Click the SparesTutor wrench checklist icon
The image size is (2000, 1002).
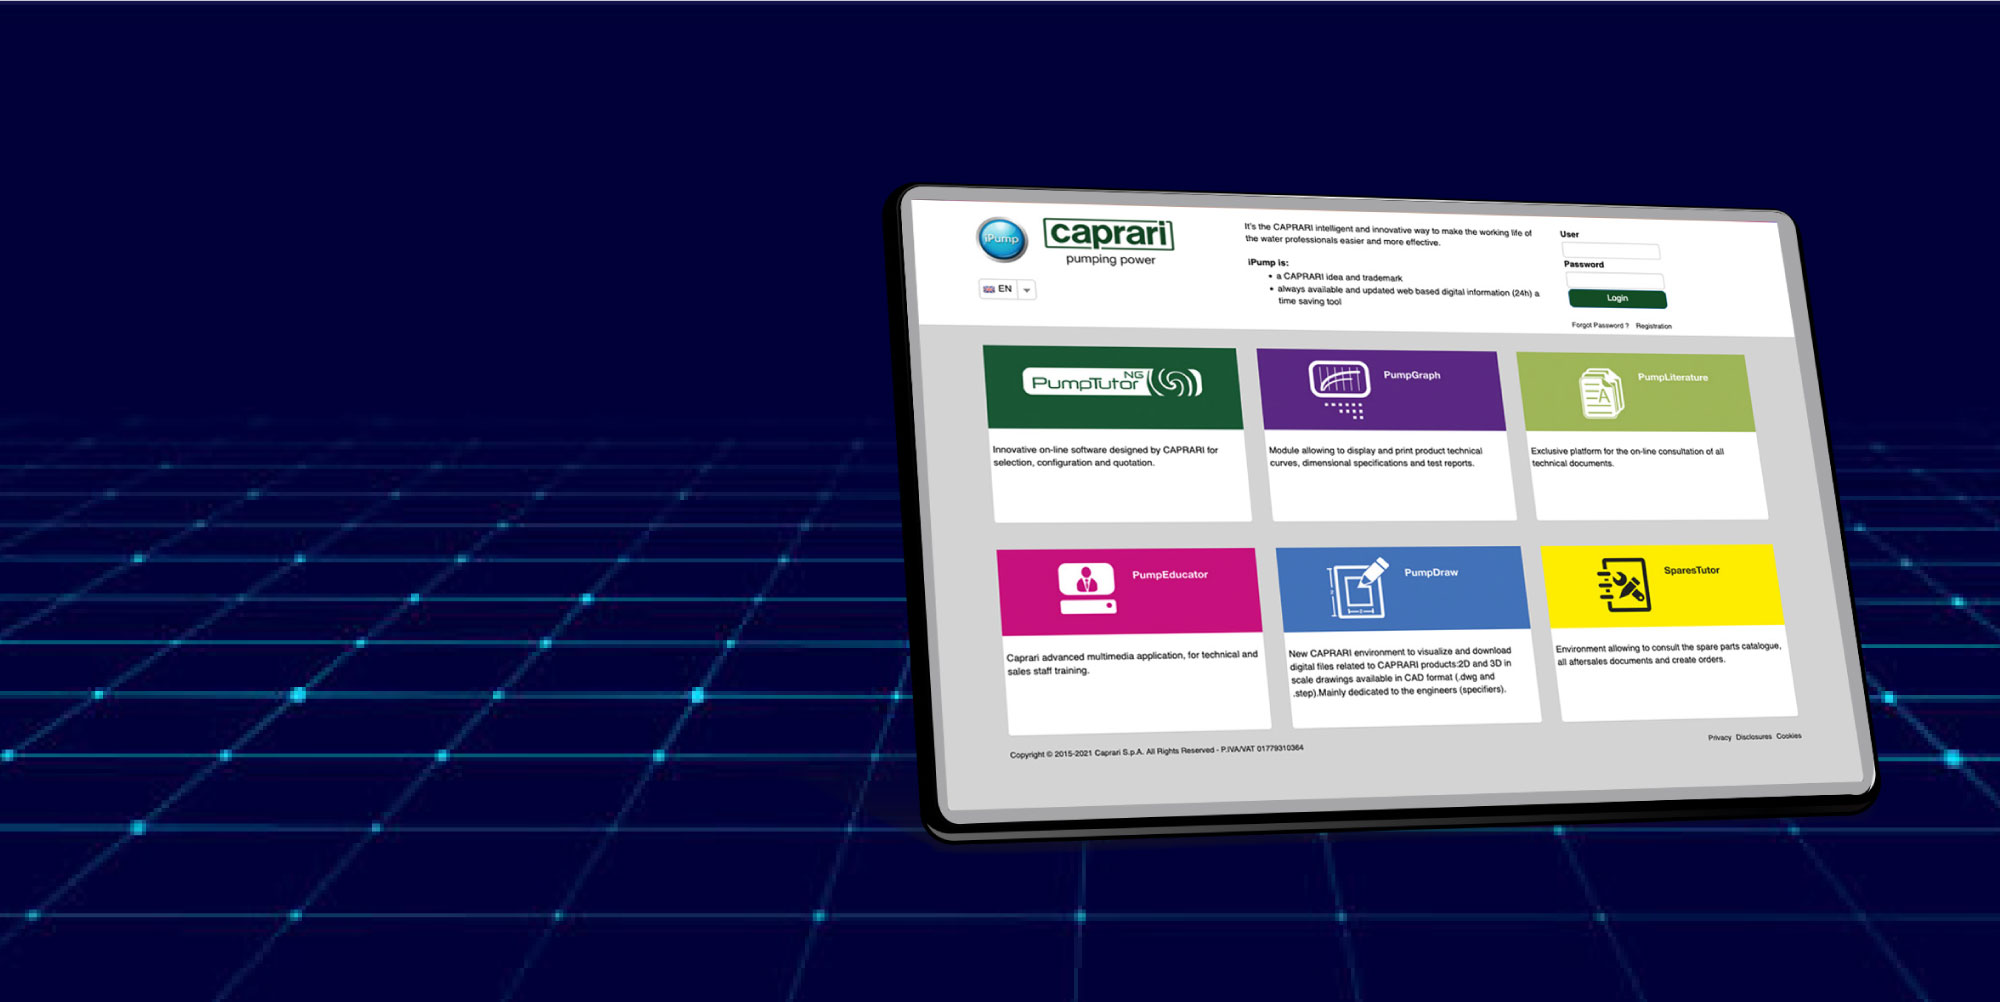pyautogui.click(x=1624, y=585)
